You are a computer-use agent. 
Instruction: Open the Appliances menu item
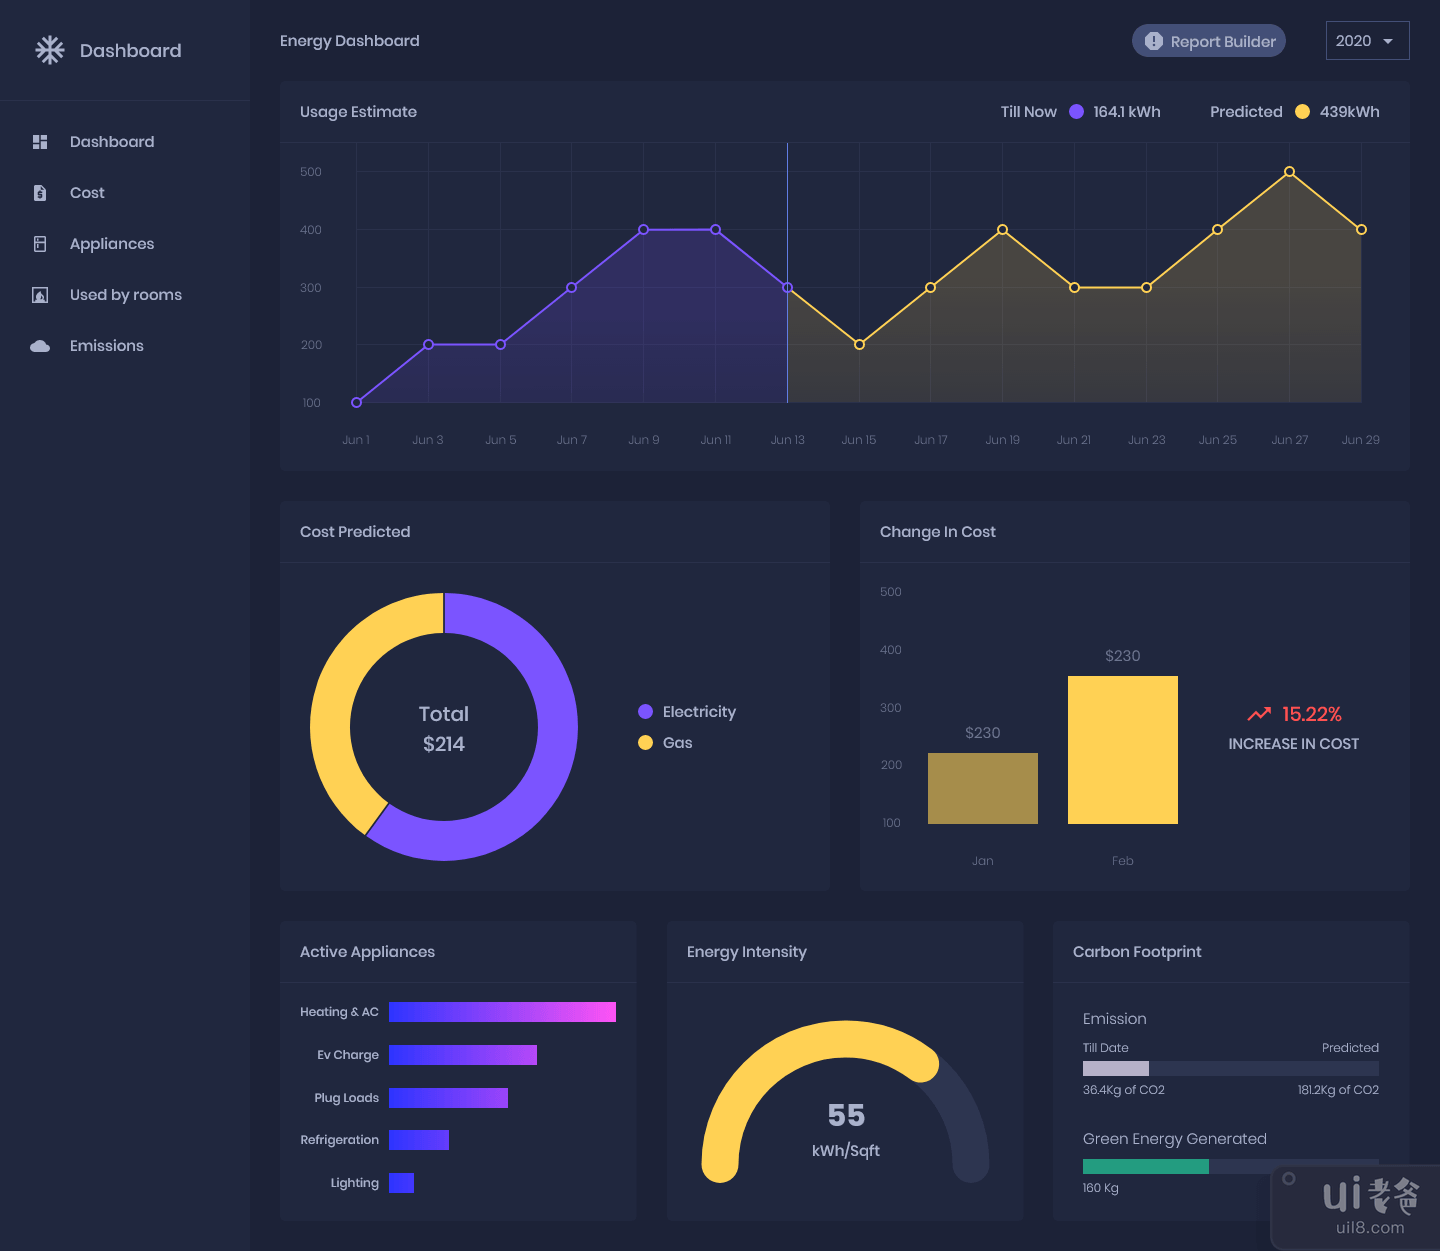pos(112,244)
